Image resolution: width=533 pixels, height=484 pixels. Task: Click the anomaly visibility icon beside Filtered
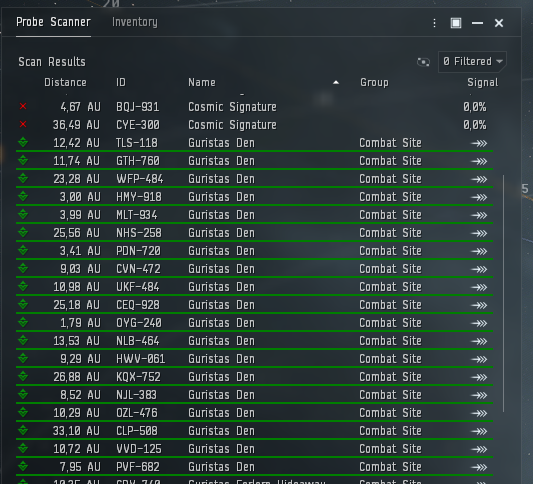423,62
